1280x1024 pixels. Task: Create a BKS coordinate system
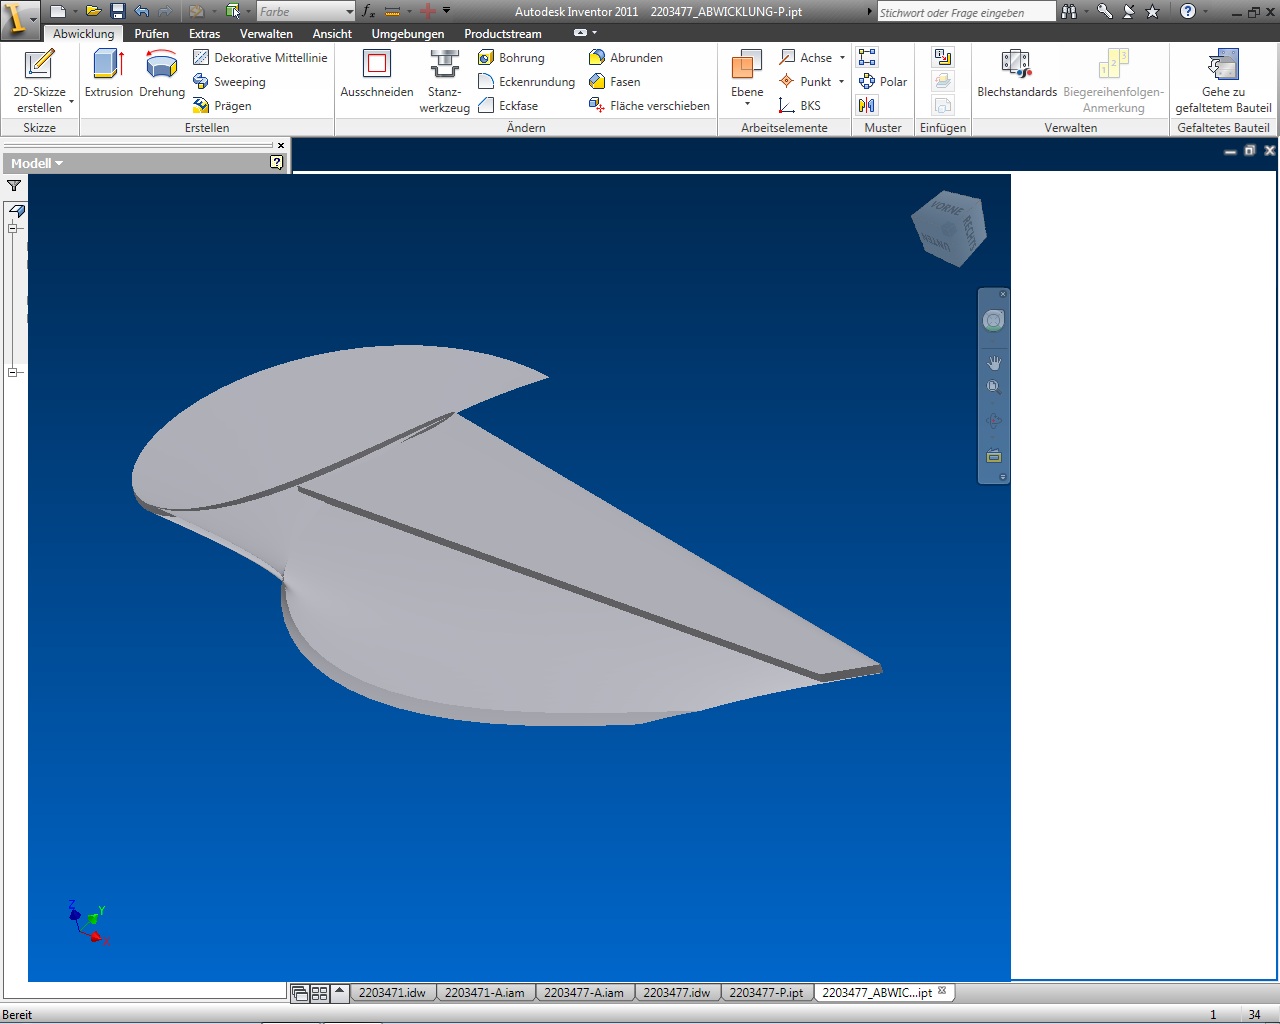(800, 106)
